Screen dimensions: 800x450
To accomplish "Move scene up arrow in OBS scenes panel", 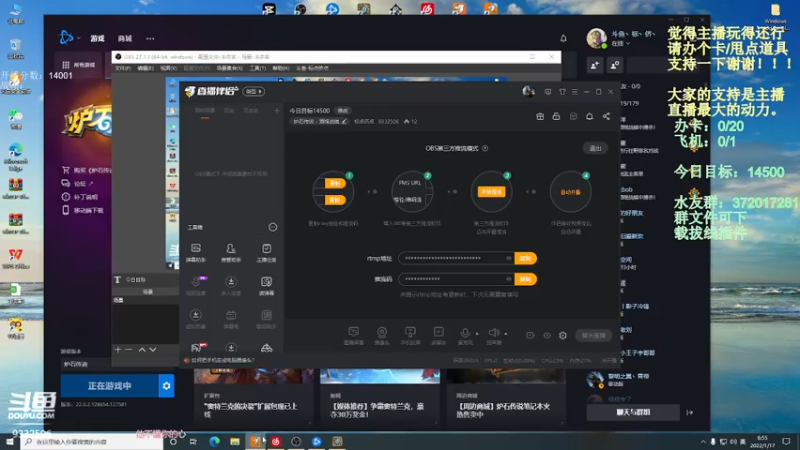I will point(142,349).
